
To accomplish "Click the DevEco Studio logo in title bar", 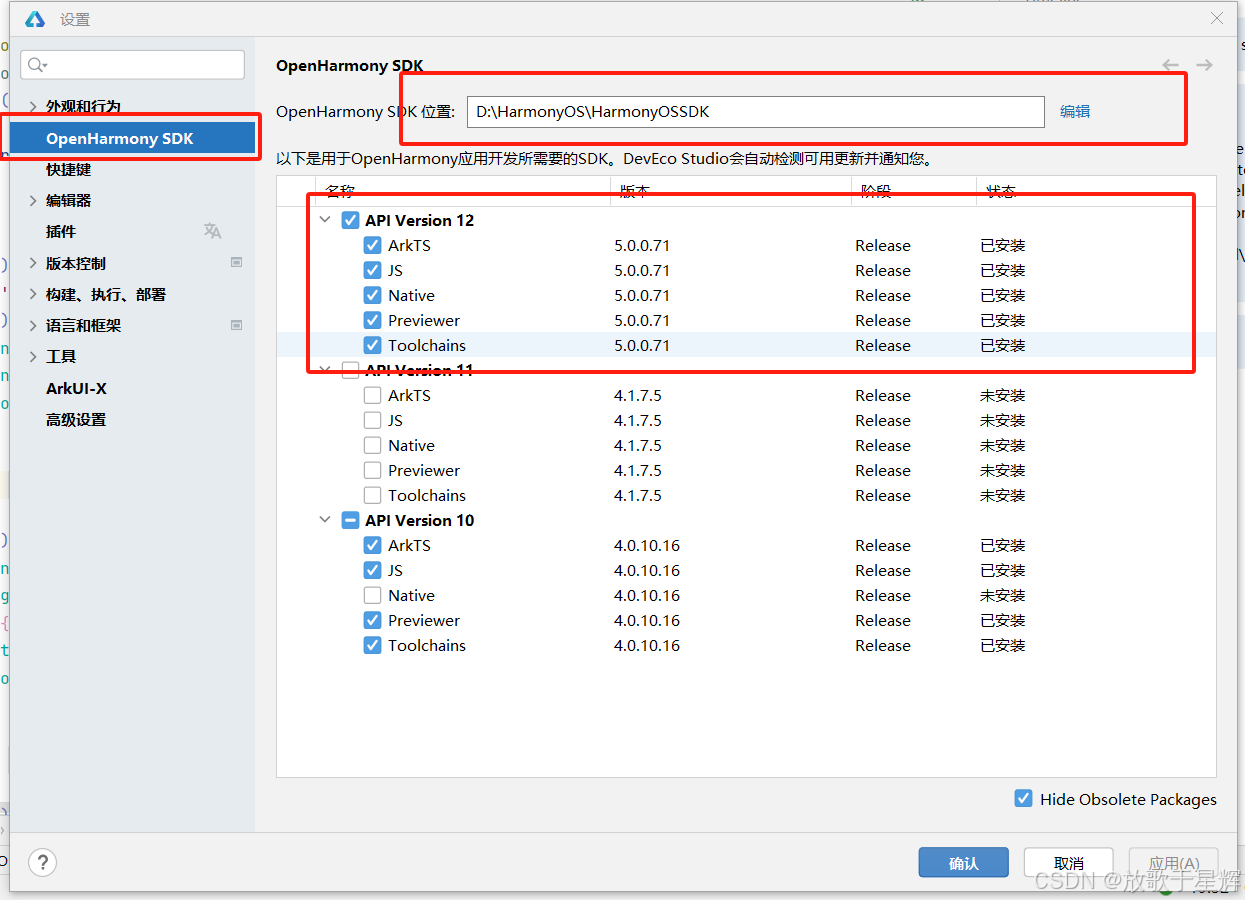I will (x=35, y=19).
